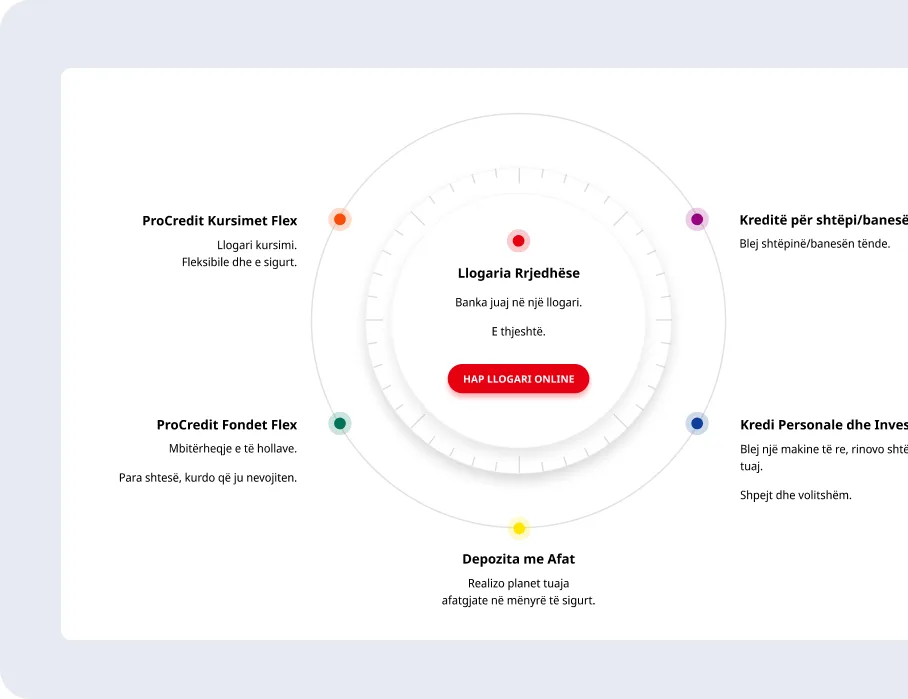Click the purple Kreditë për shtëpi dot
The image size is (908, 699).
697,219
